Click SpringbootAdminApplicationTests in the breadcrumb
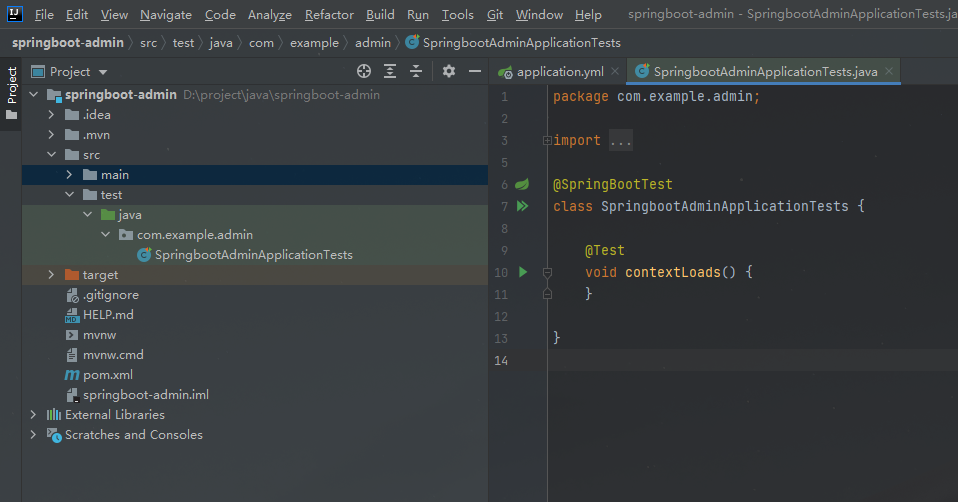The width and height of the screenshot is (958, 502). pyautogui.click(x=521, y=43)
